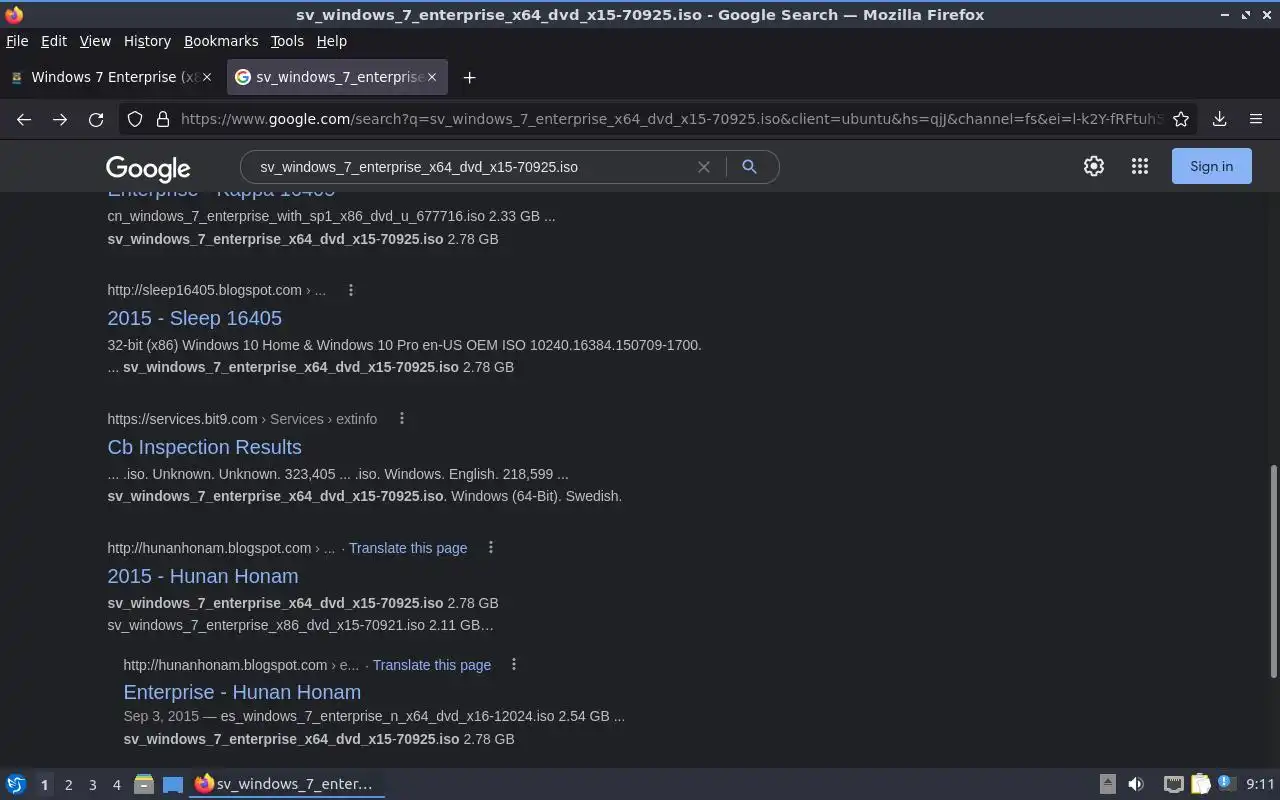Go forward one page

click(60, 119)
